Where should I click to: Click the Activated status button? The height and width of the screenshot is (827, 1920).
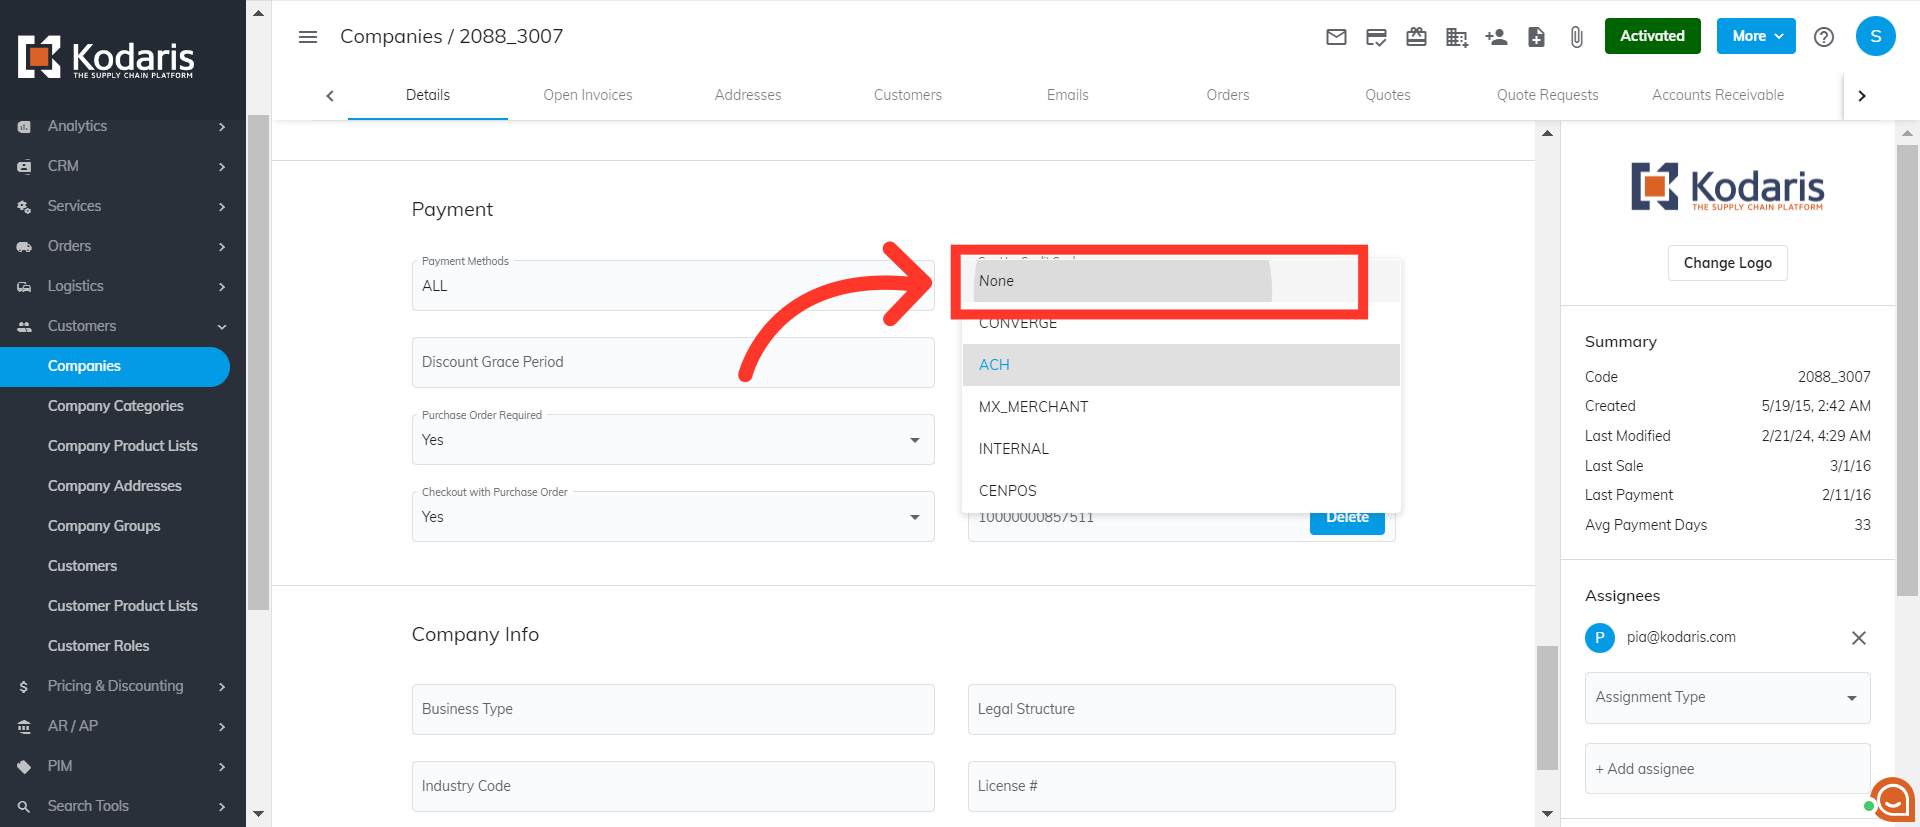pyautogui.click(x=1652, y=36)
